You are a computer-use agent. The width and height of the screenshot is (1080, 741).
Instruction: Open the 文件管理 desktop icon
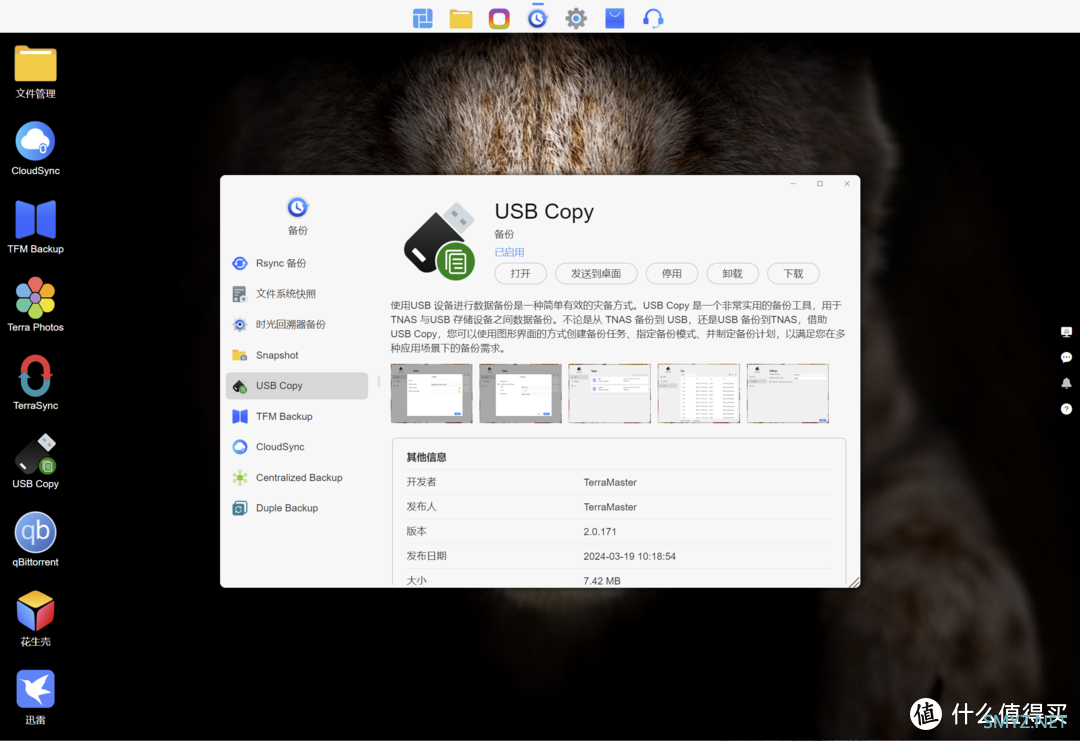[35, 72]
